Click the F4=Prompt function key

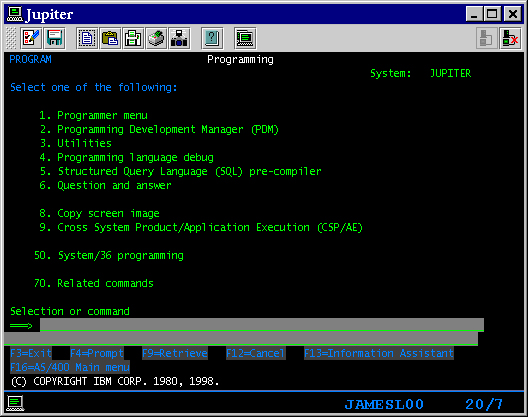[97, 353]
